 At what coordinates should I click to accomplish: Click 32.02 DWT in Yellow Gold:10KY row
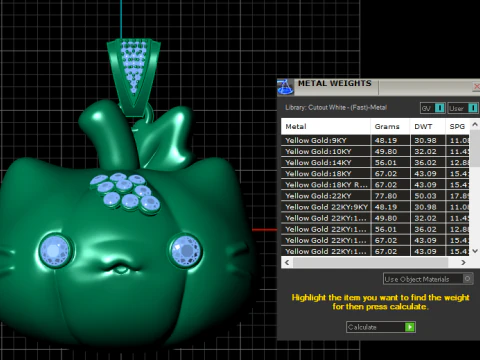425,151
